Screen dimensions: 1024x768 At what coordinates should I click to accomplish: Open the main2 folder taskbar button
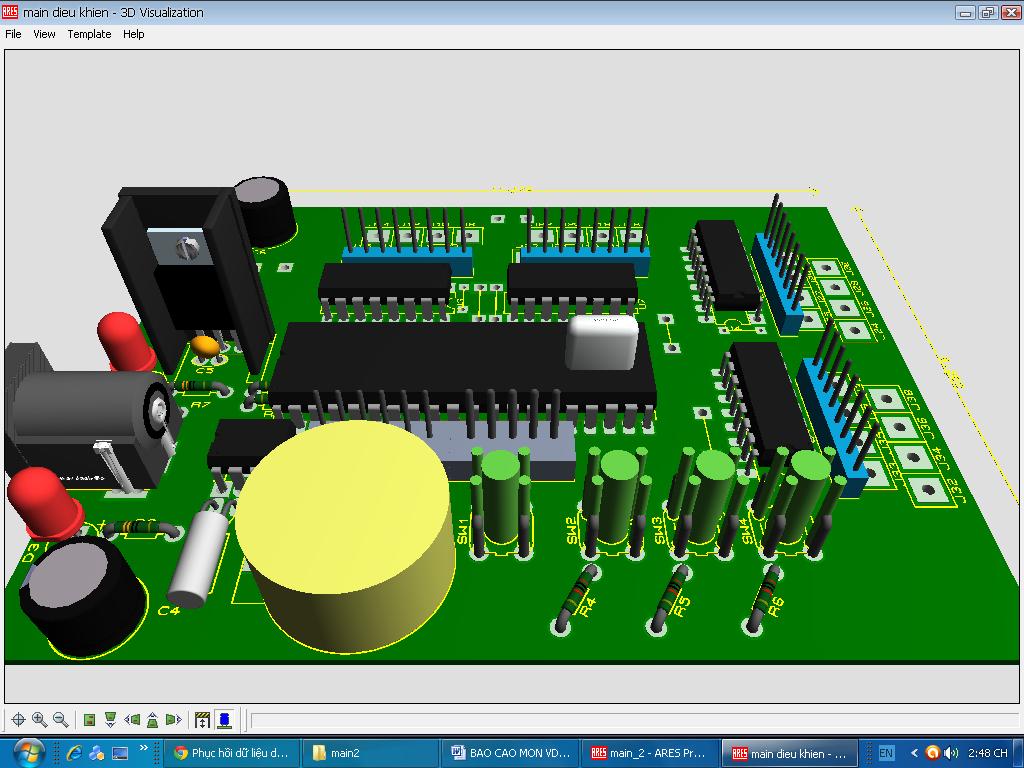click(x=368, y=753)
